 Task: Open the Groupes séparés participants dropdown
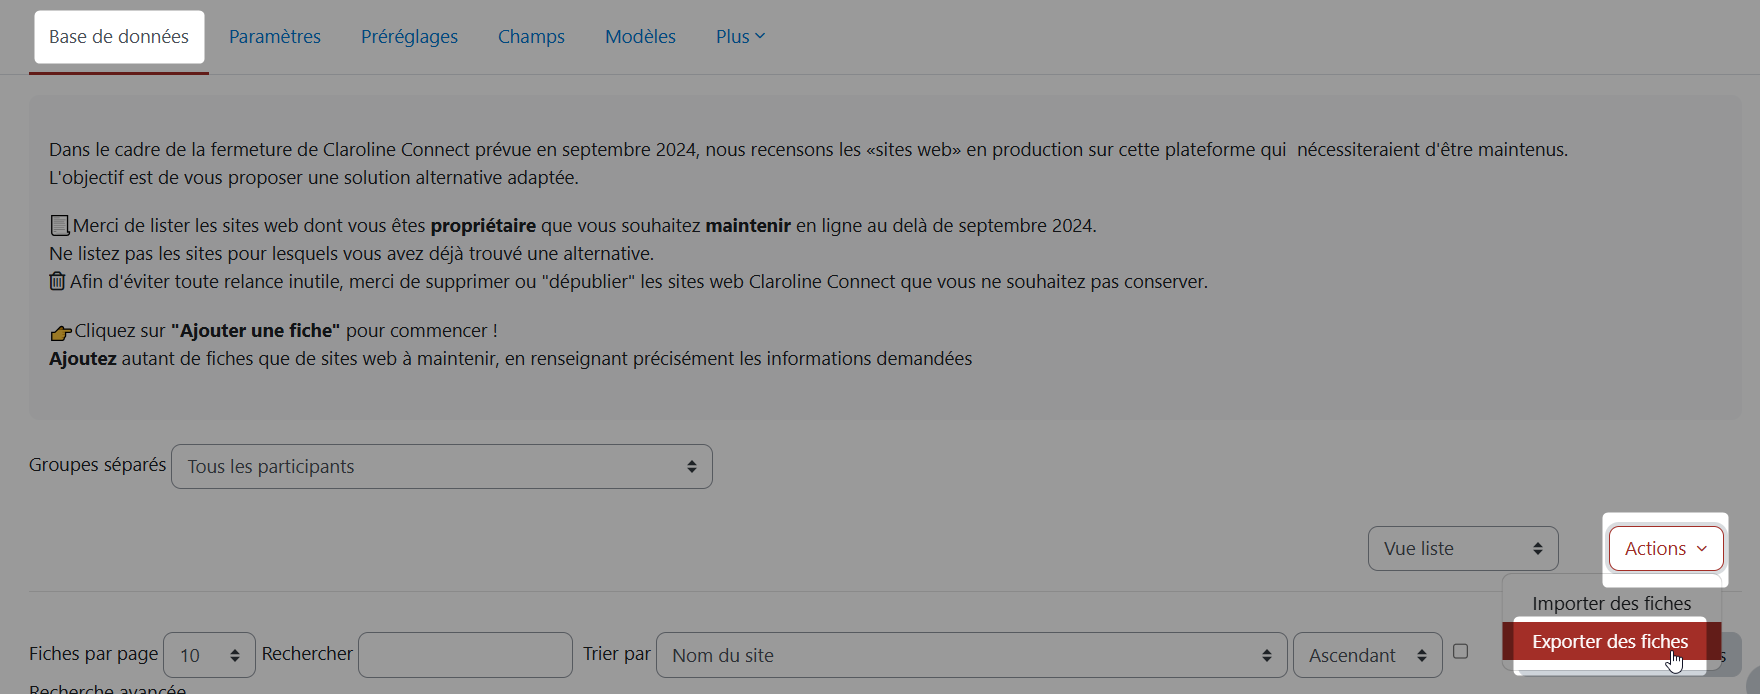tap(441, 467)
